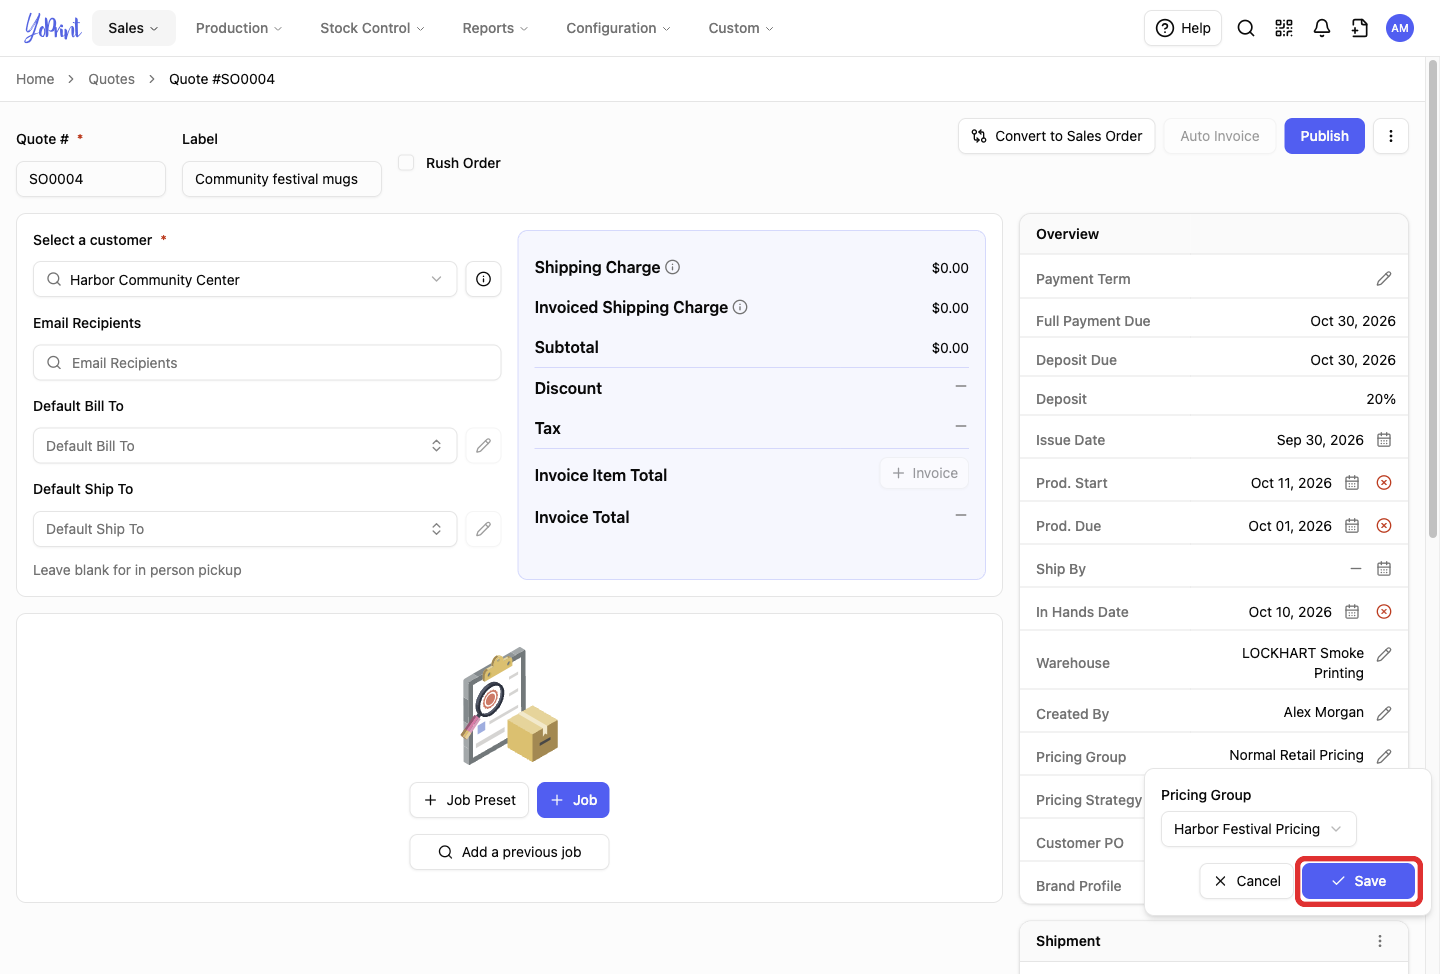Open Shipment section three-dot menu

1380,941
